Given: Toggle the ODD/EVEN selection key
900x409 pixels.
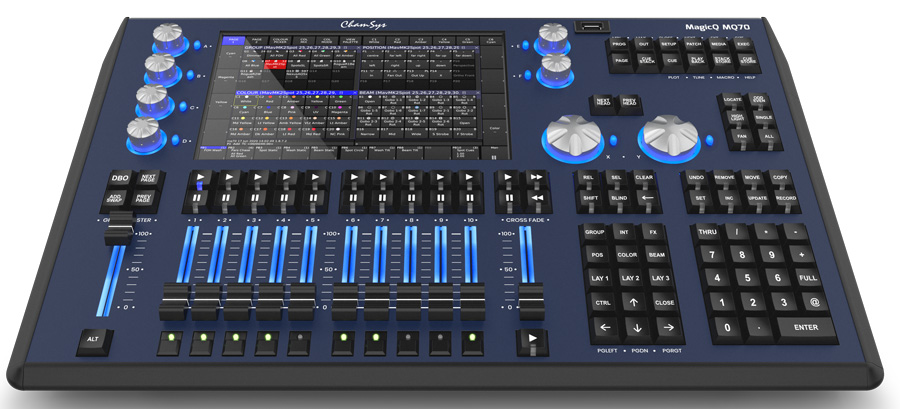Looking at the screenshot, I should pos(759,99).
